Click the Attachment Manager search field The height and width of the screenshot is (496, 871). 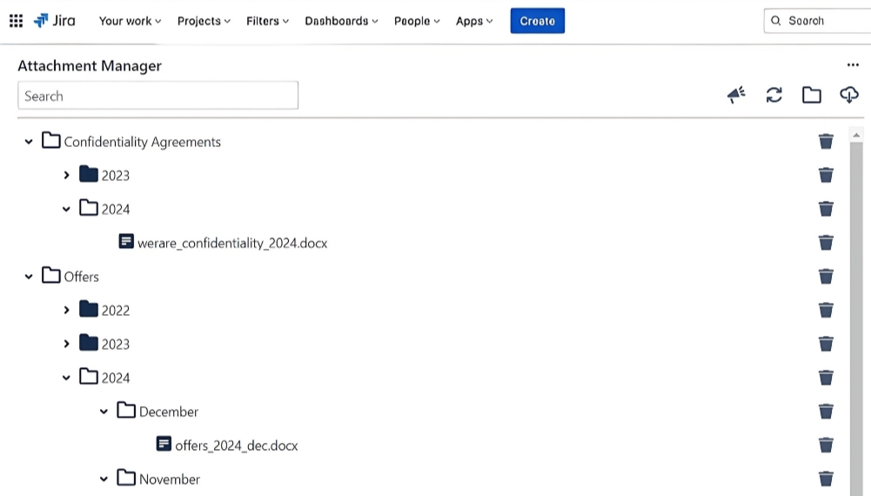click(x=158, y=96)
